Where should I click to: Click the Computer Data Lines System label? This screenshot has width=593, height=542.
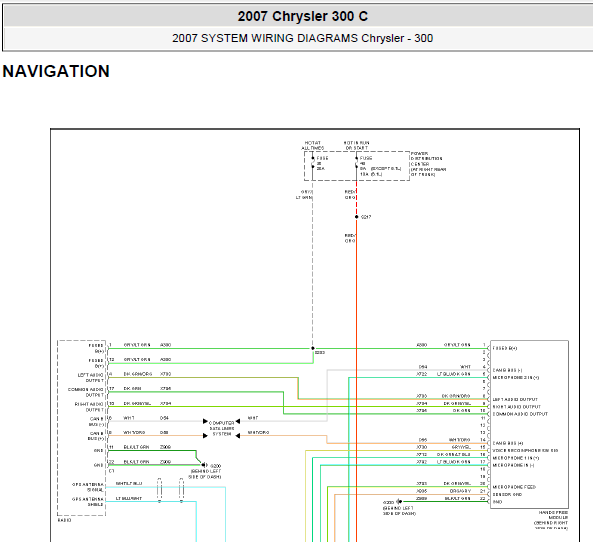point(222,428)
